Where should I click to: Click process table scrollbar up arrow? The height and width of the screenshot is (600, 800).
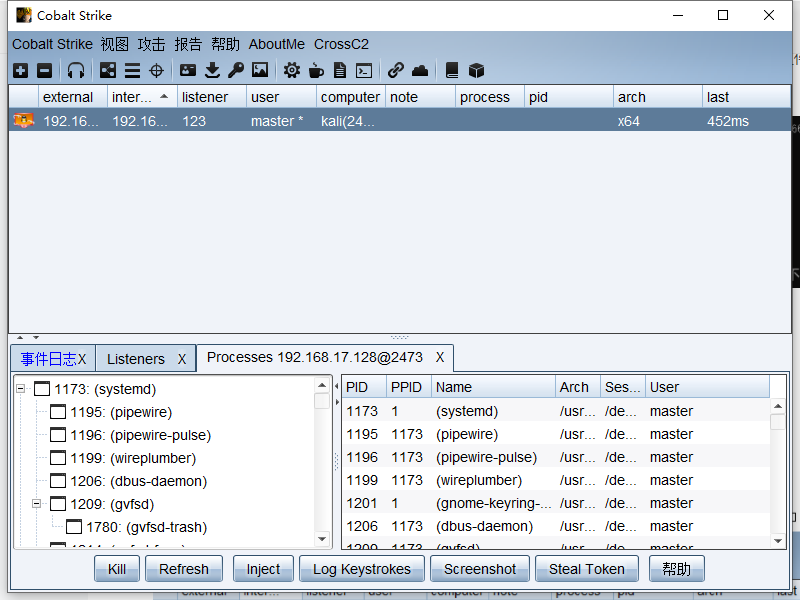[x=778, y=406]
